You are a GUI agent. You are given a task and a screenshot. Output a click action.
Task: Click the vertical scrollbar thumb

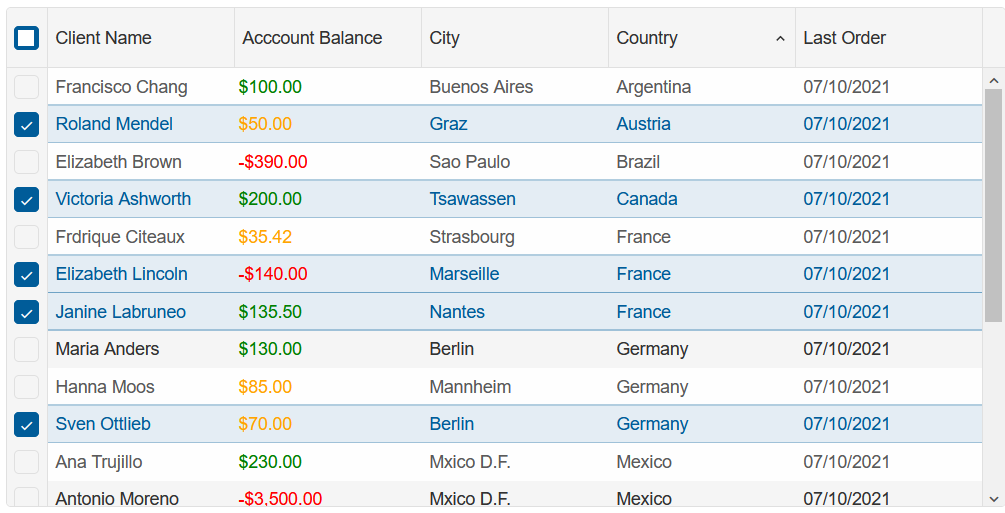point(993,205)
